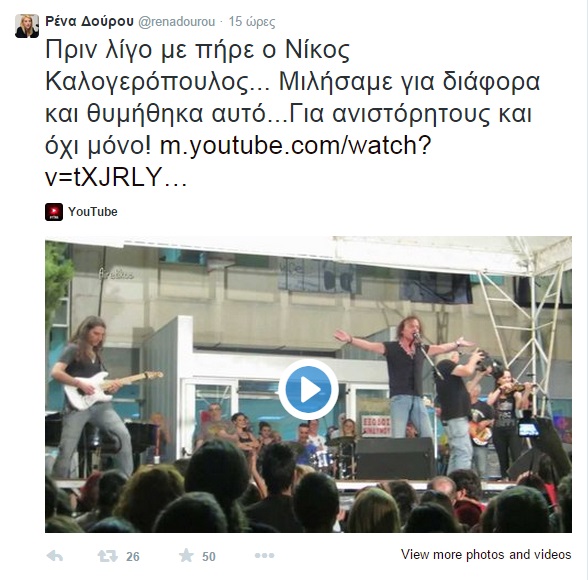Follow the m.youtube.com/watch link
The width and height of the screenshot is (588, 580).
(x=296, y=145)
